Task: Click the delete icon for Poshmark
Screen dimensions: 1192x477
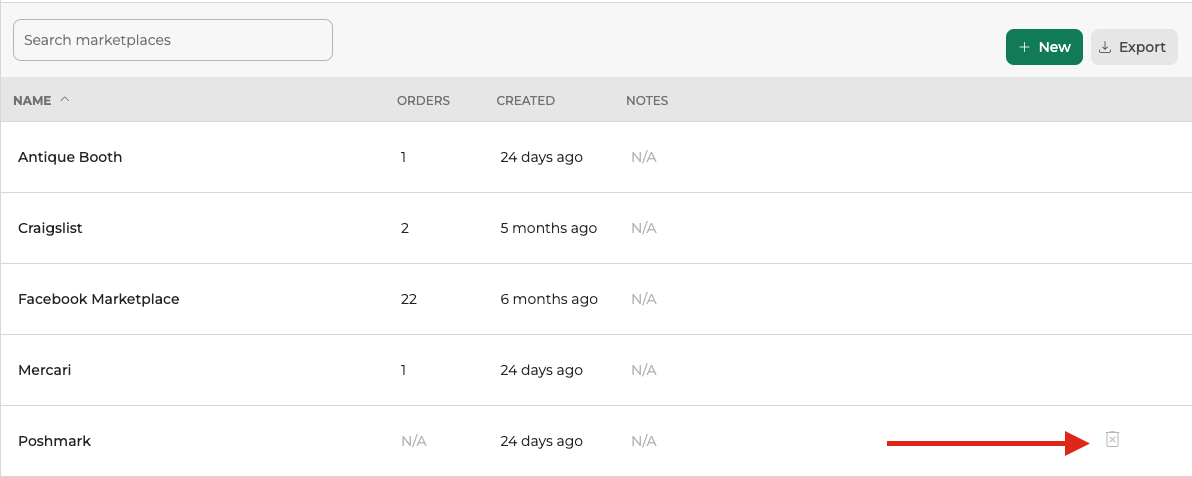Action: pyautogui.click(x=1112, y=439)
